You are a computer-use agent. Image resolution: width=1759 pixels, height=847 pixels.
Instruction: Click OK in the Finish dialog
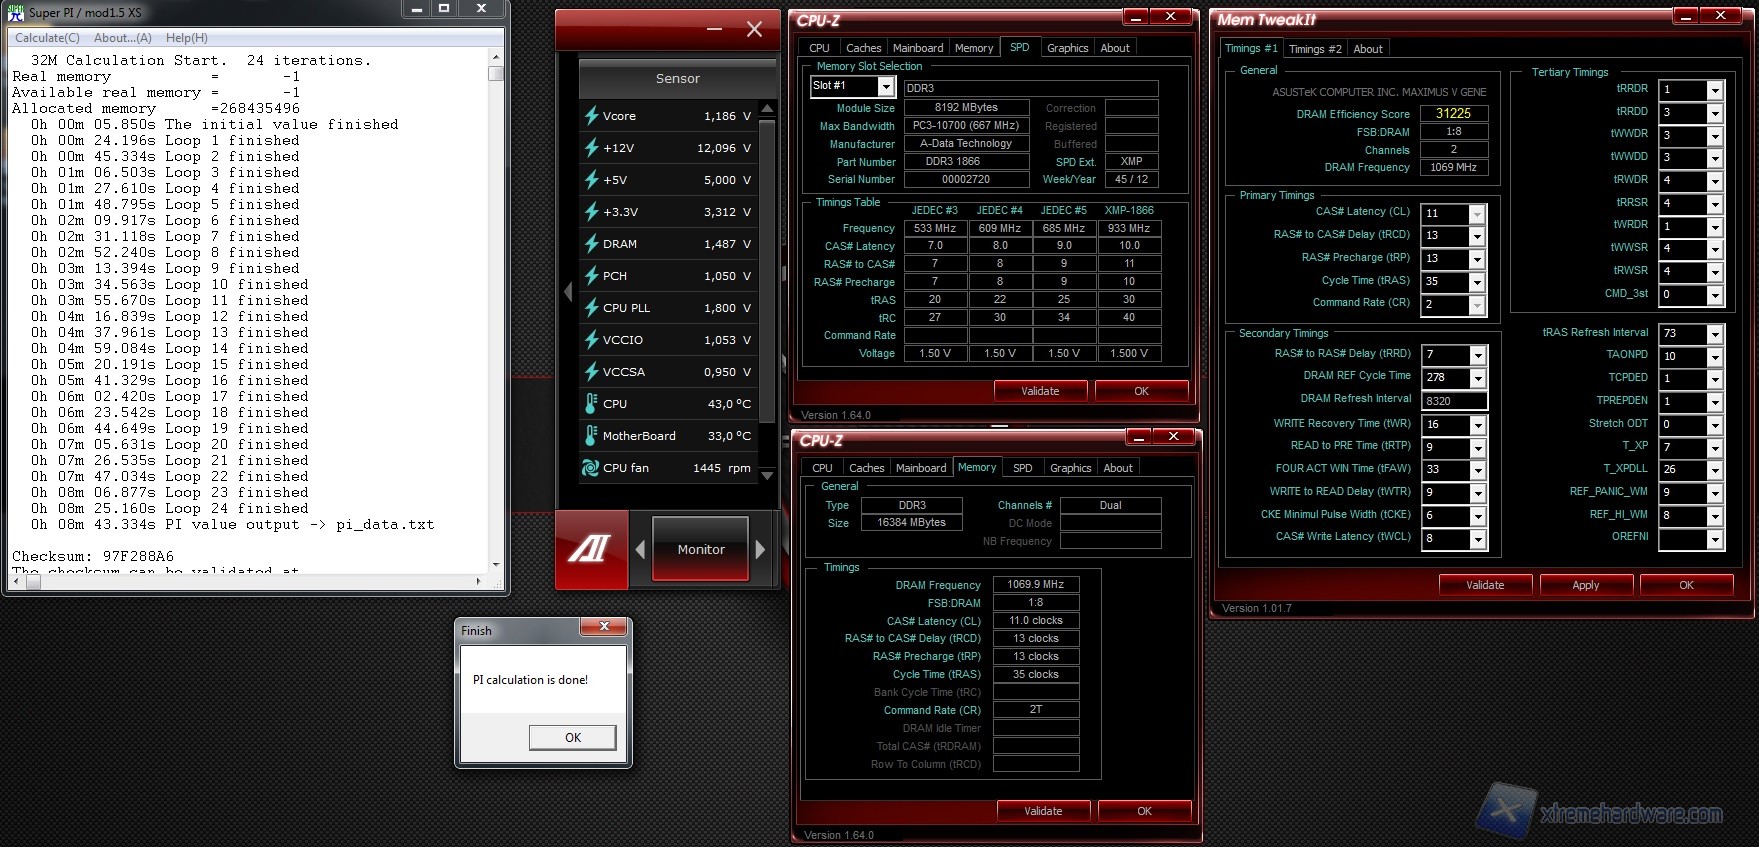pyautogui.click(x=572, y=737)
